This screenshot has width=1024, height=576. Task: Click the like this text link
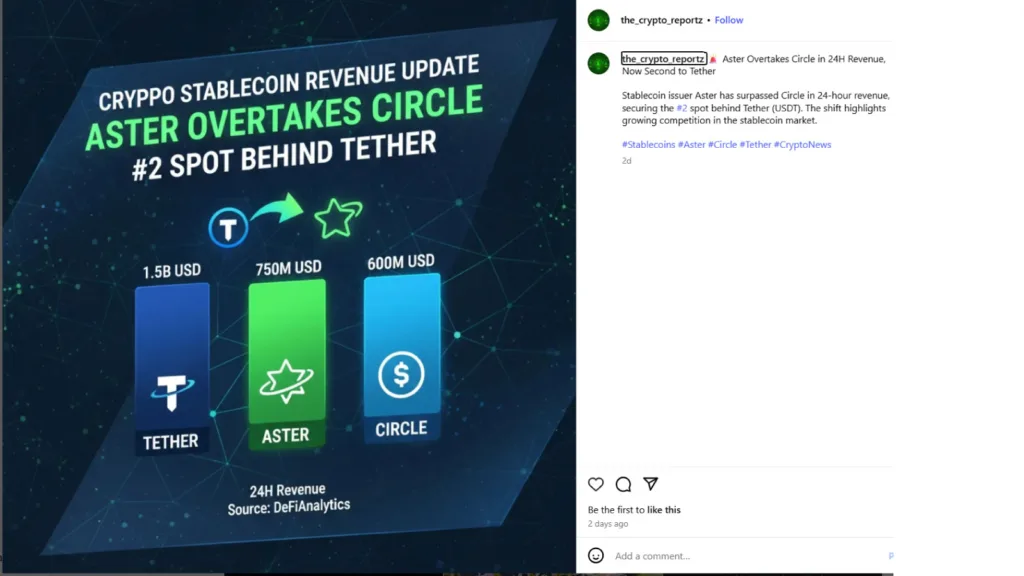664,509
